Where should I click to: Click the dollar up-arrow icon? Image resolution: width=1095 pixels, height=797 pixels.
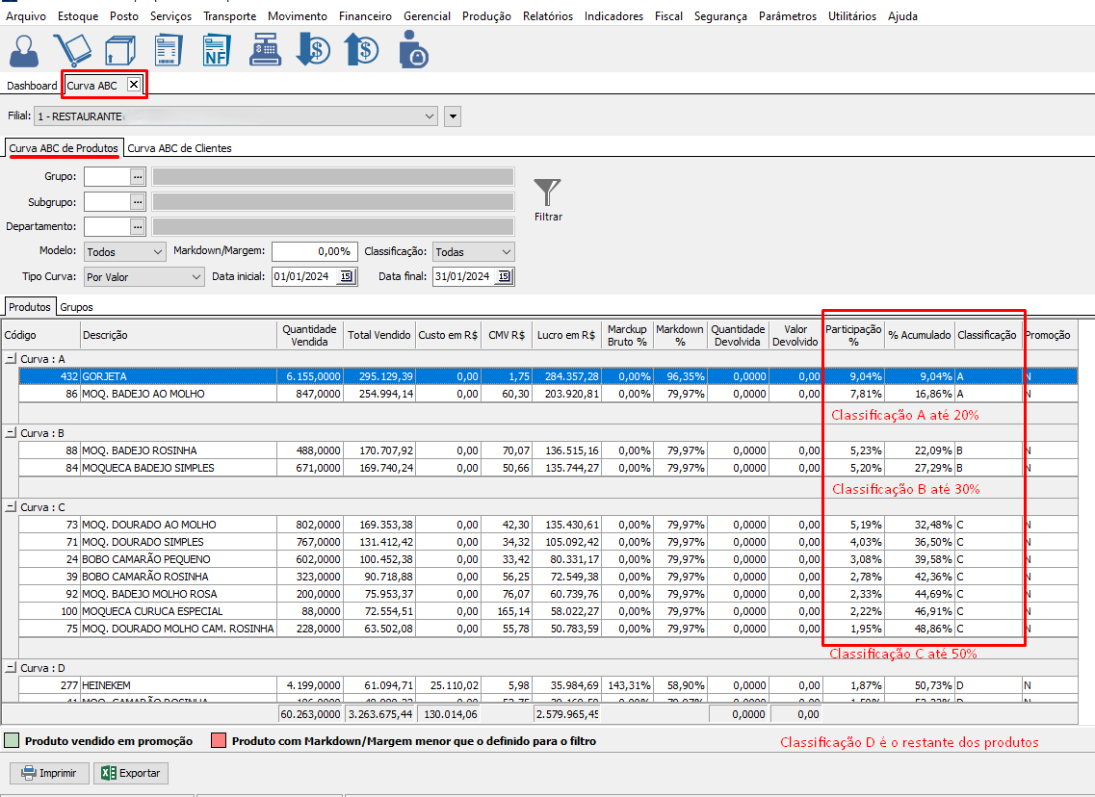[360, 50]
